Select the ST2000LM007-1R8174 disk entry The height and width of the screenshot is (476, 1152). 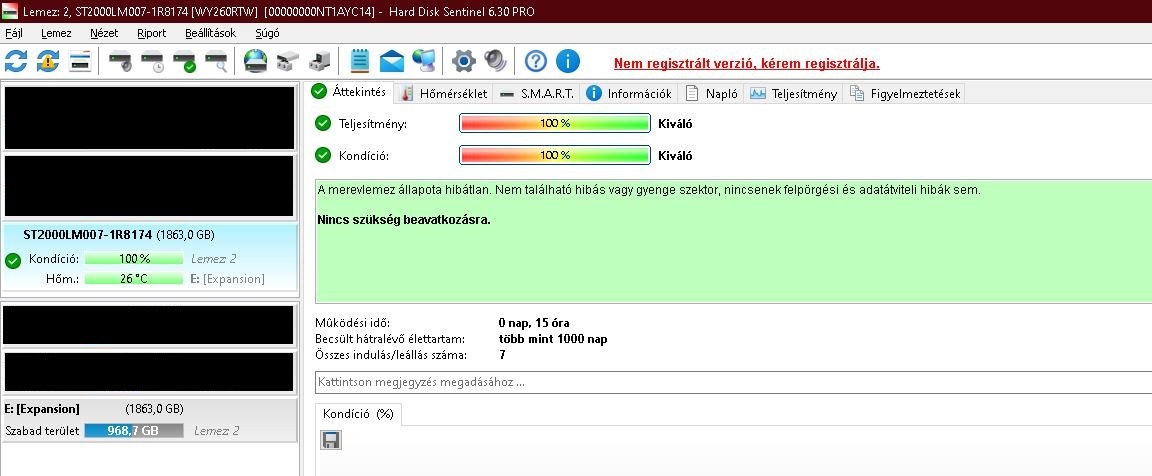point(150,258)
